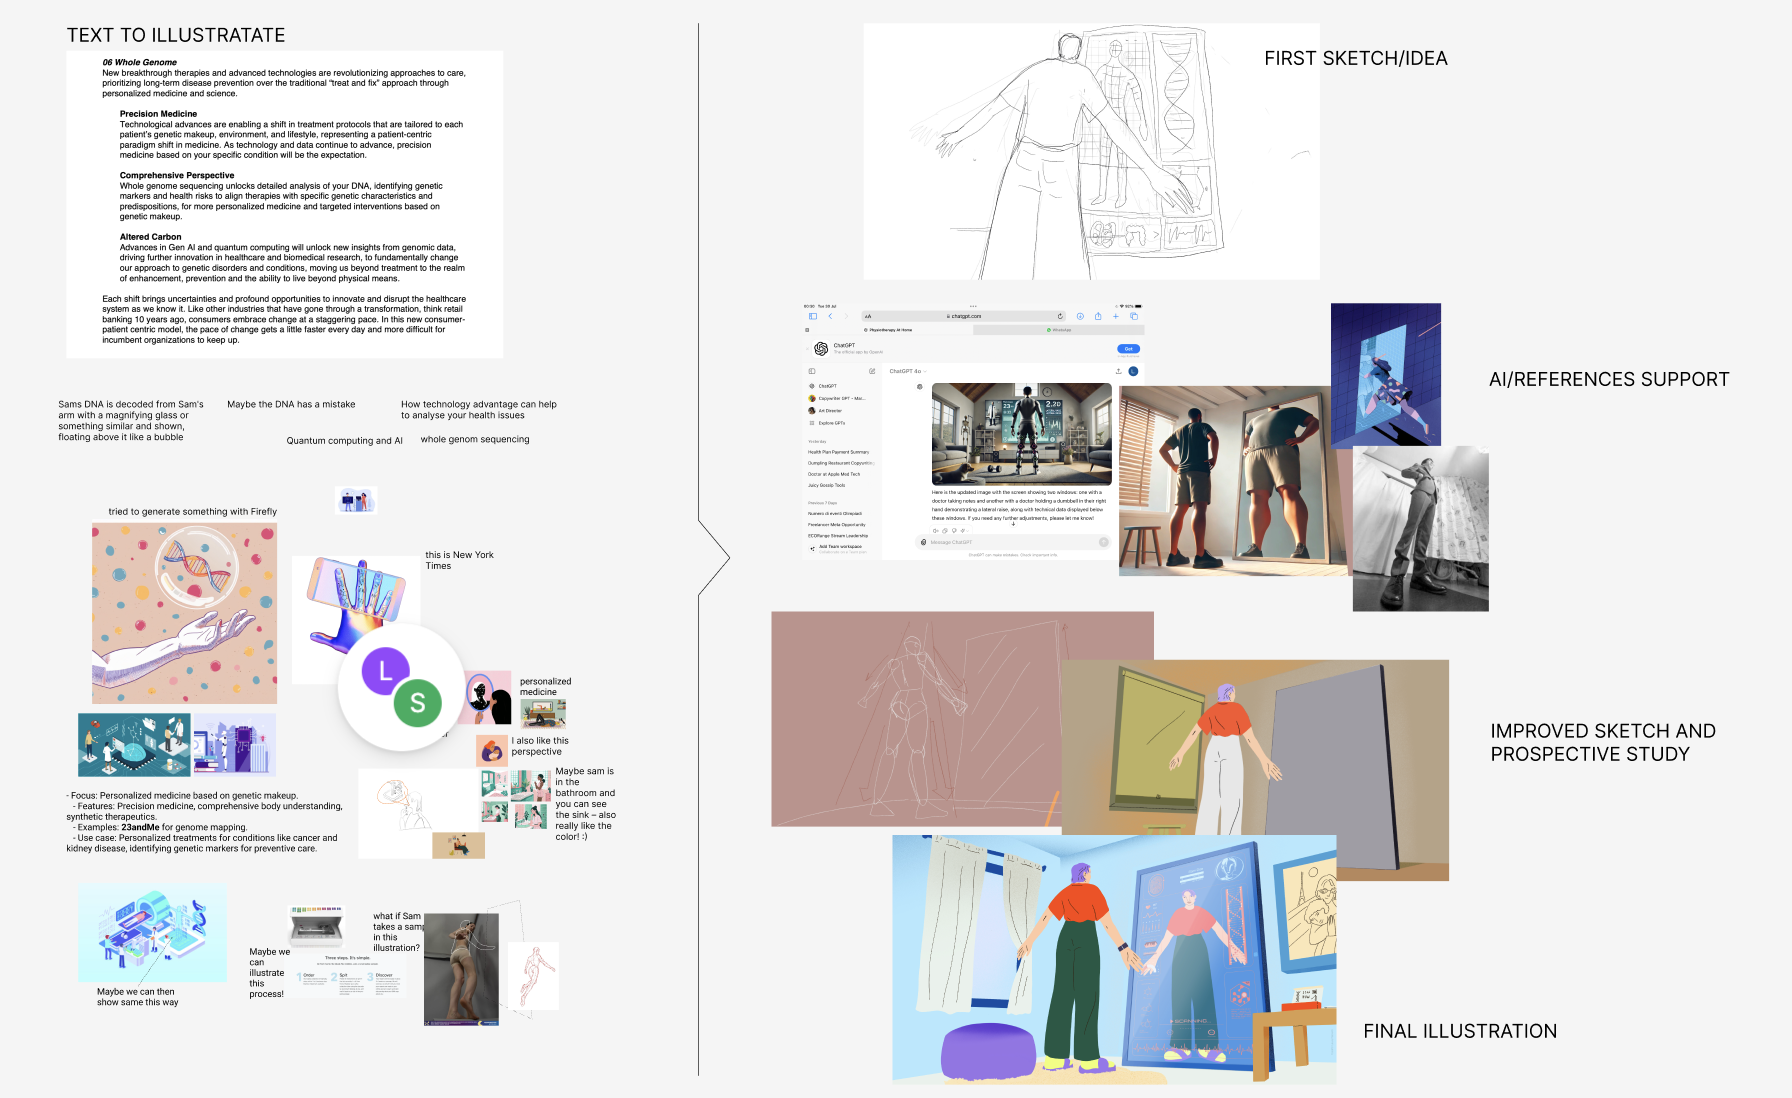Select the WhatsApp browser tab
The height and width of the screenshot is (1098, 1792).
[1058, 330]
